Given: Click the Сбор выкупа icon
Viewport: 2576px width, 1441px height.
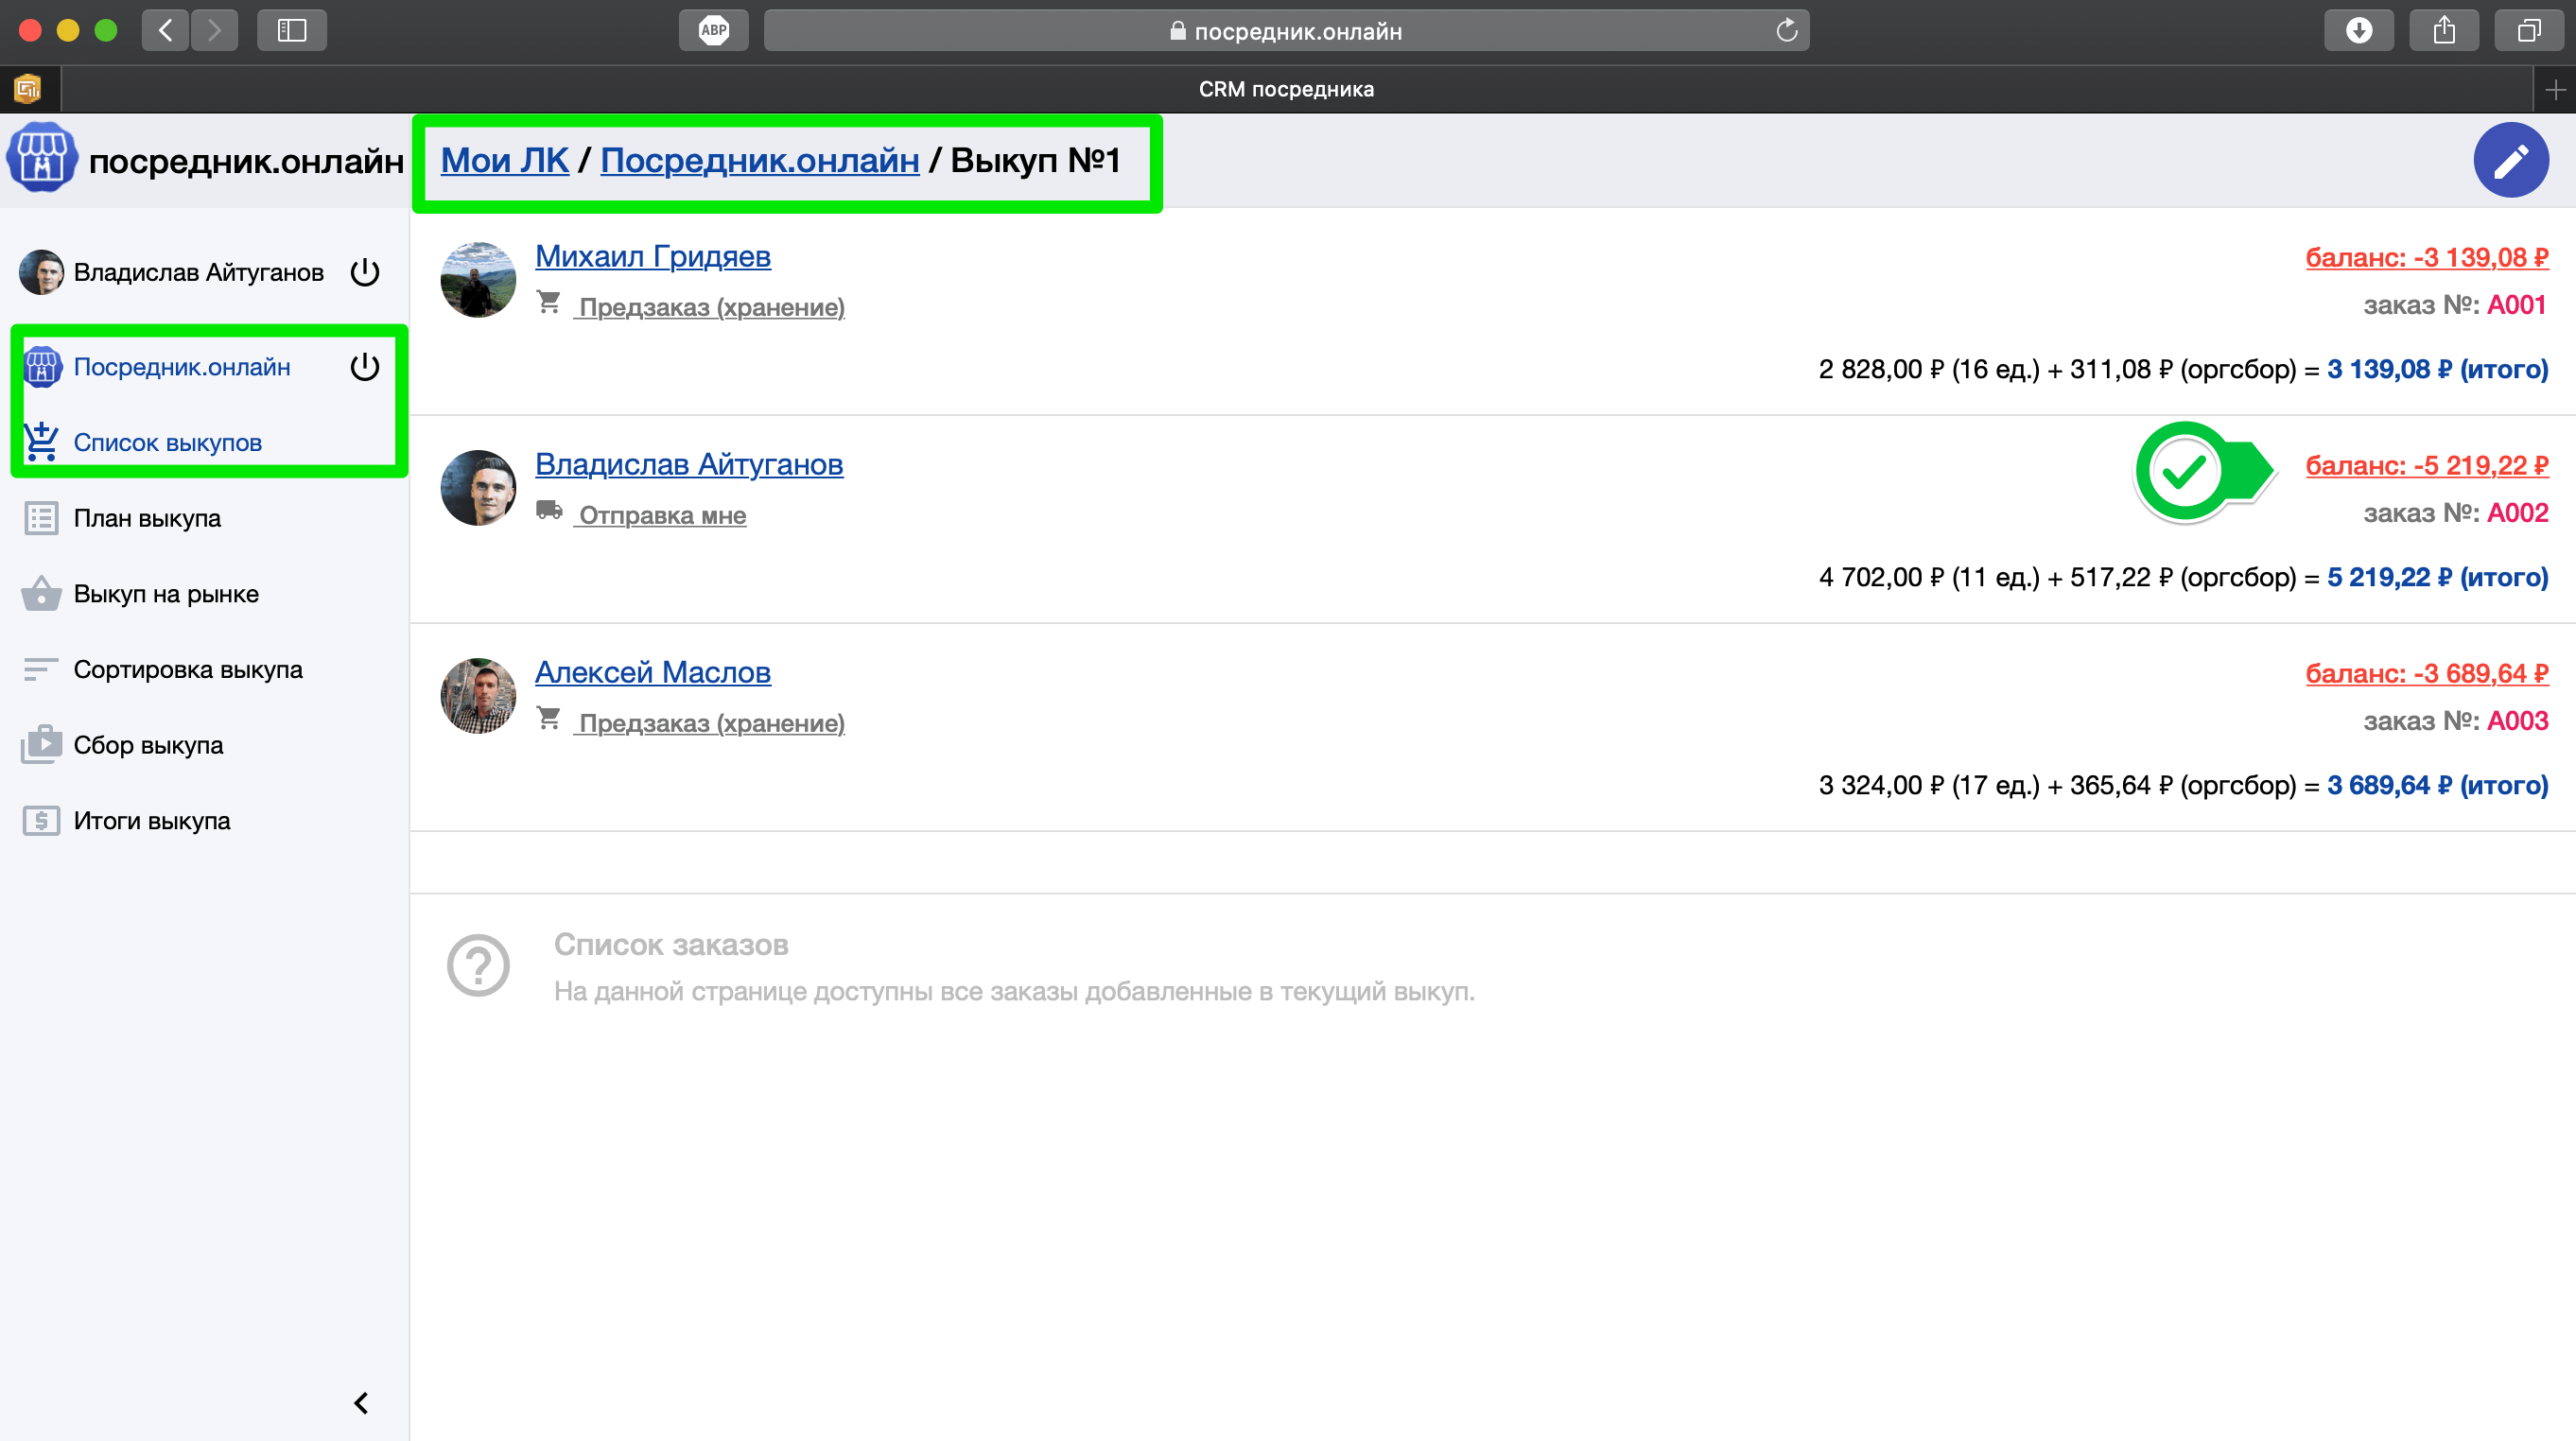Looking at the screenshot, I should tap(41, 745).
